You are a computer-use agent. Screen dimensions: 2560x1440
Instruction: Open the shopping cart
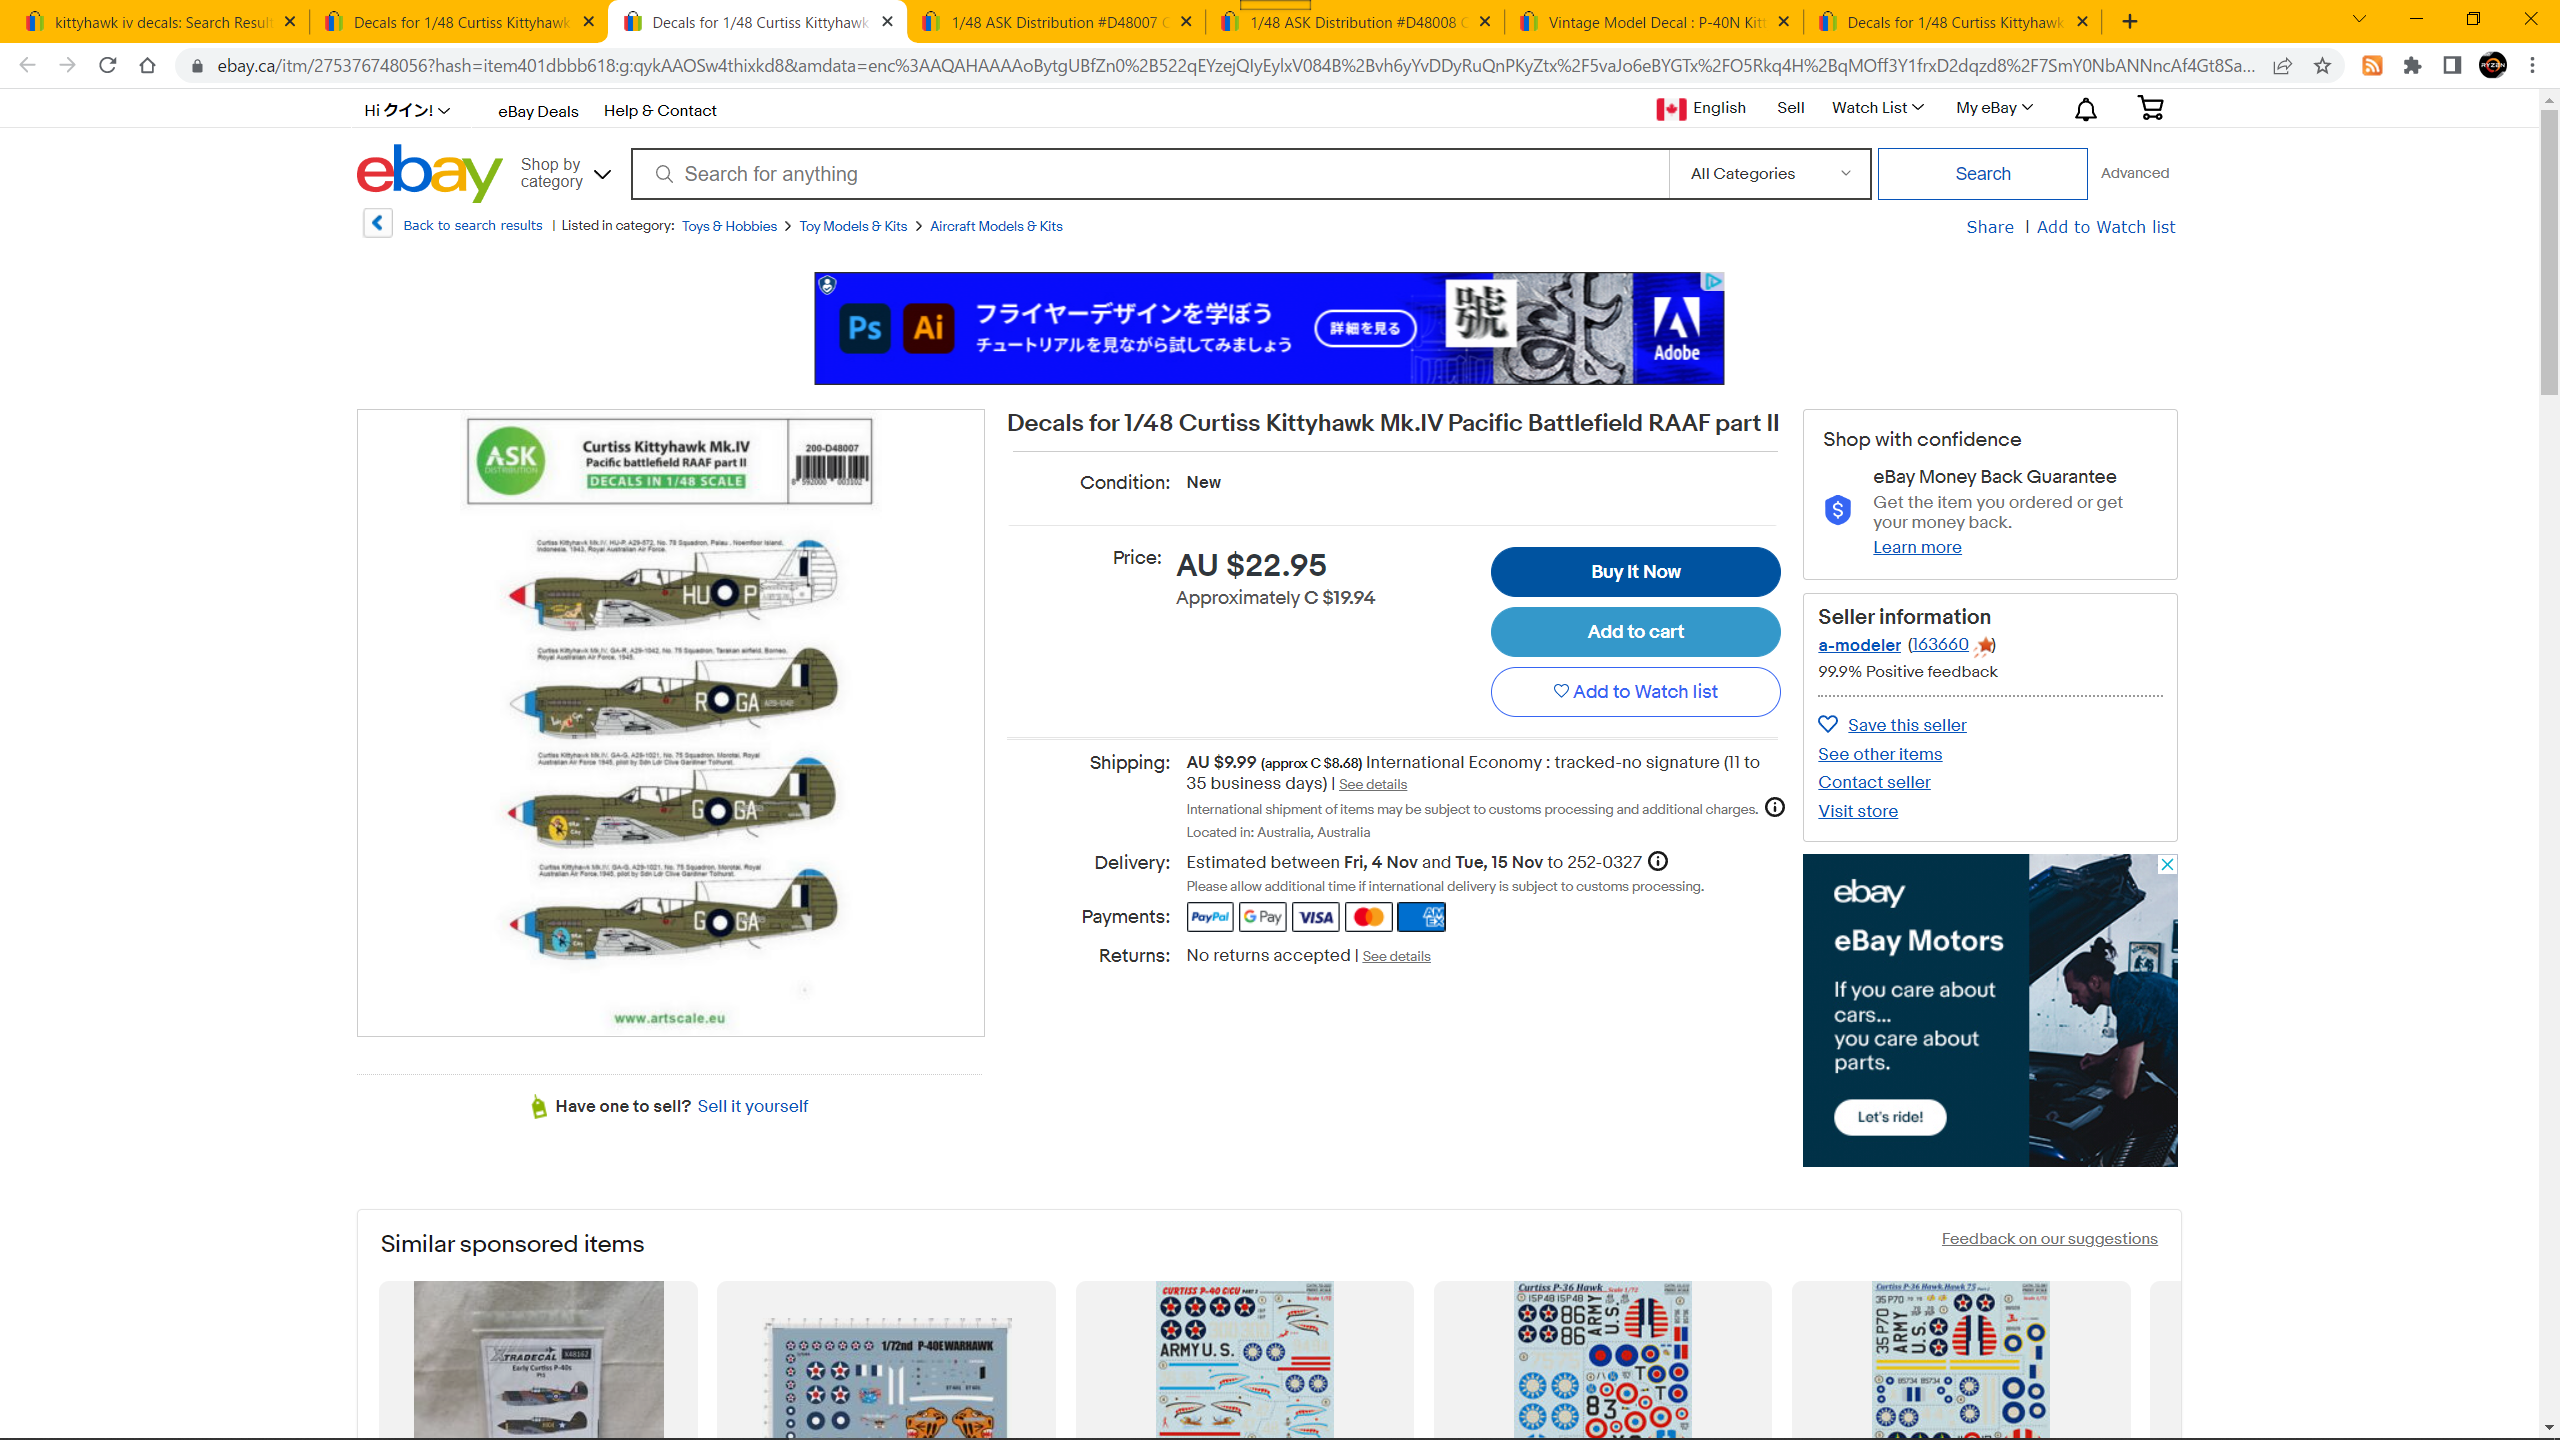pyautogui.click(x=2150, y=108)
